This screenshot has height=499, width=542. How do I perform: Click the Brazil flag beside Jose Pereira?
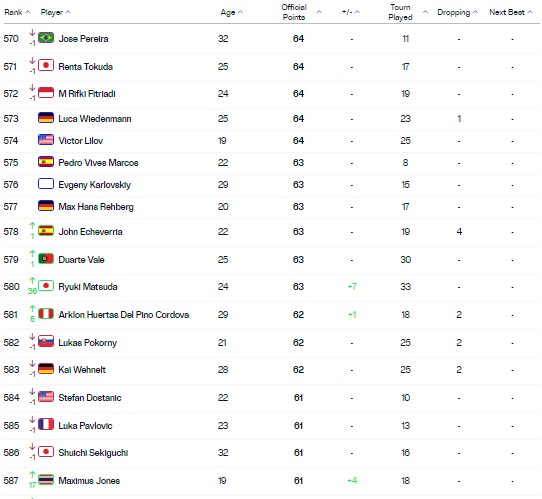tap(46, 37)
